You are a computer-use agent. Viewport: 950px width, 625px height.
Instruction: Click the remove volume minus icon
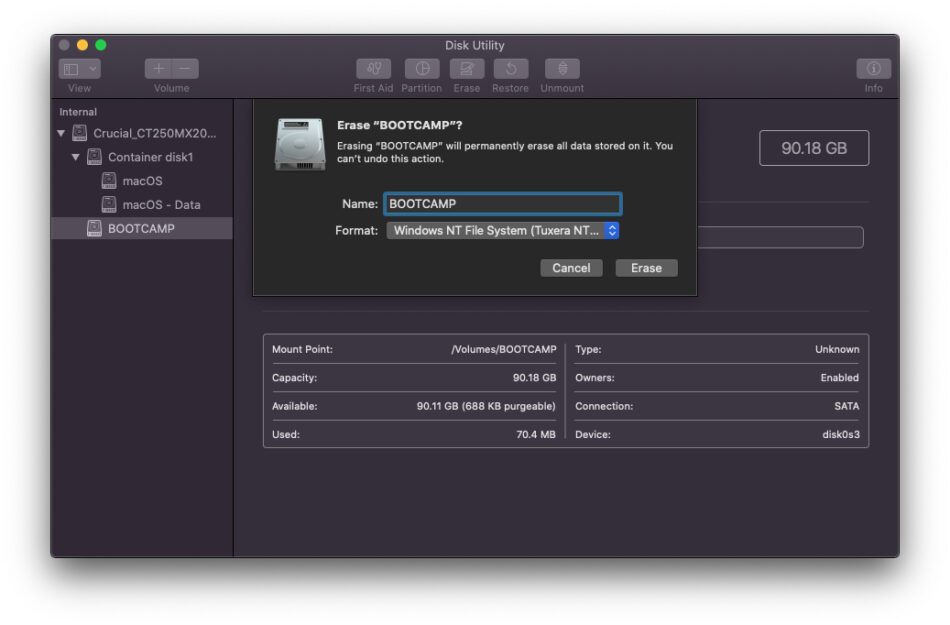[185, 69]
